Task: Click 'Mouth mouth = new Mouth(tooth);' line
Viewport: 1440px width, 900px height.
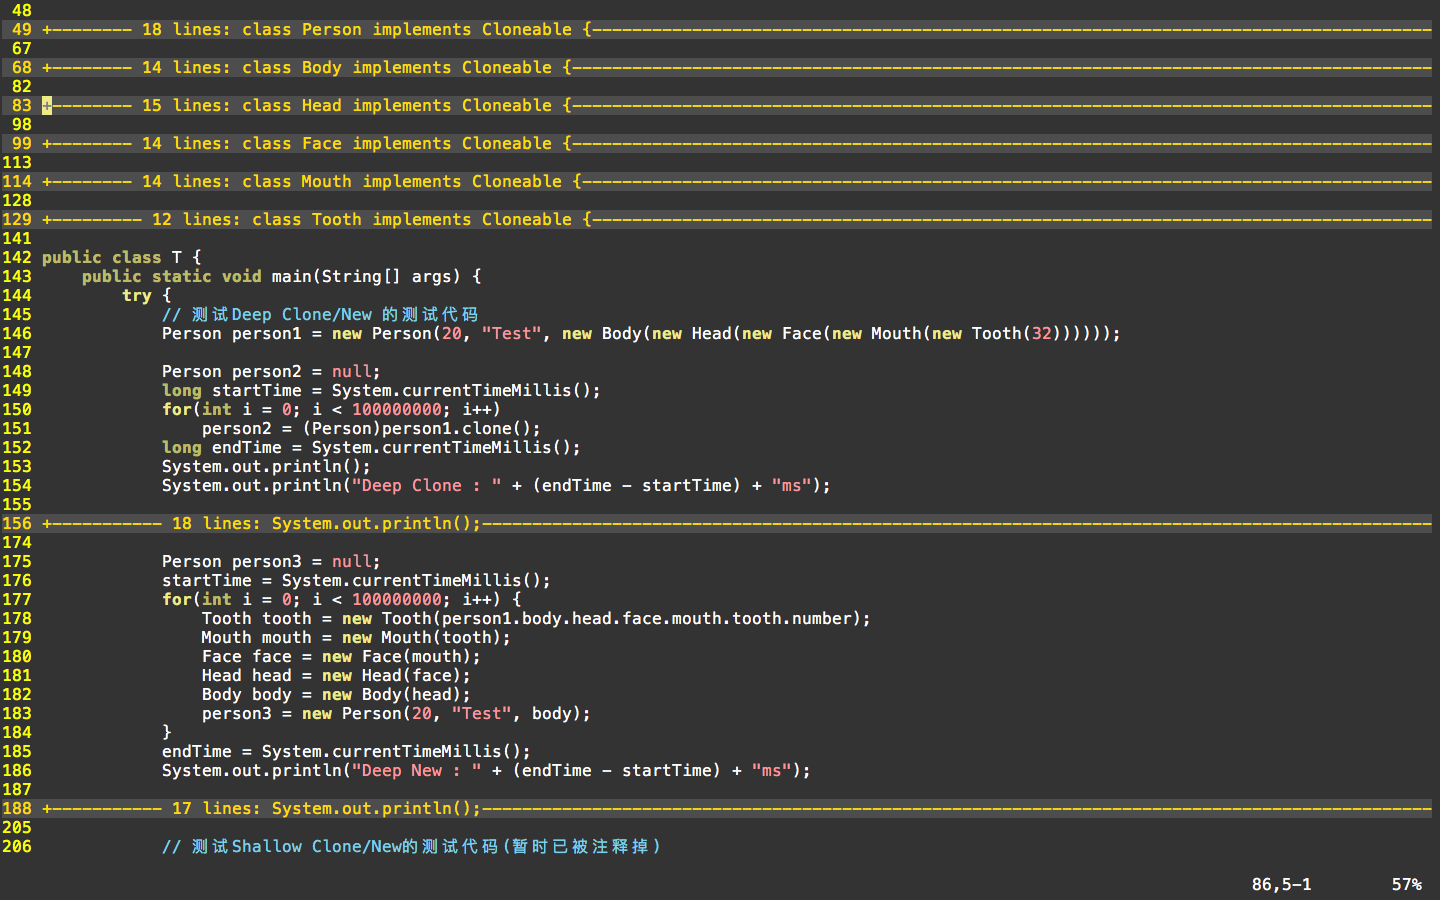Action: pyautogui.click(x=357, y=638)
